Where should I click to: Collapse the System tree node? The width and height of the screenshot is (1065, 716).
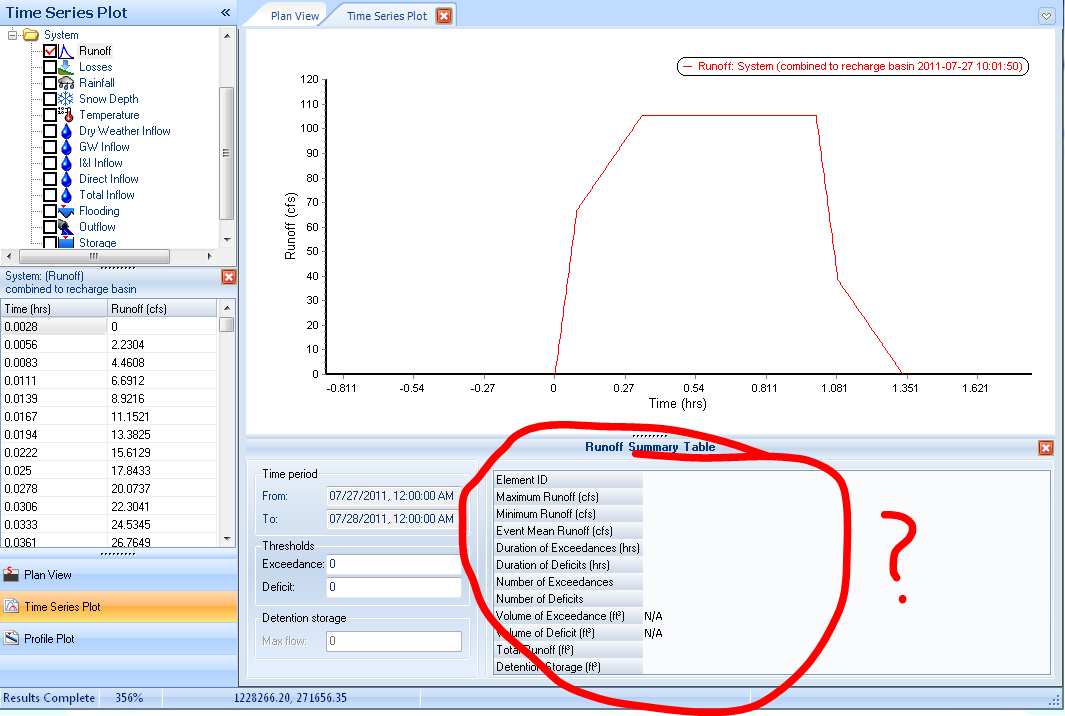pyautogui.click(x=12, y=35)
